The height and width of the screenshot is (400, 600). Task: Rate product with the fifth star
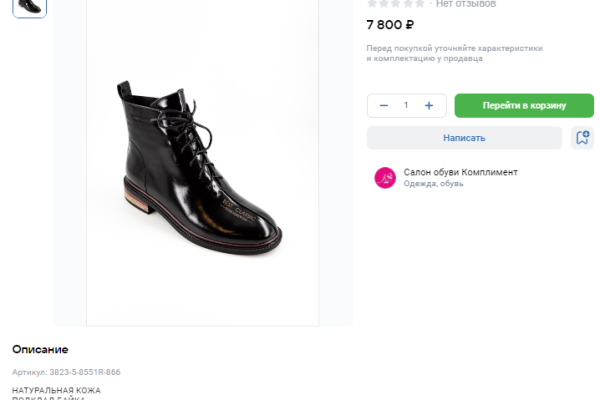click(x=420, y=4)
